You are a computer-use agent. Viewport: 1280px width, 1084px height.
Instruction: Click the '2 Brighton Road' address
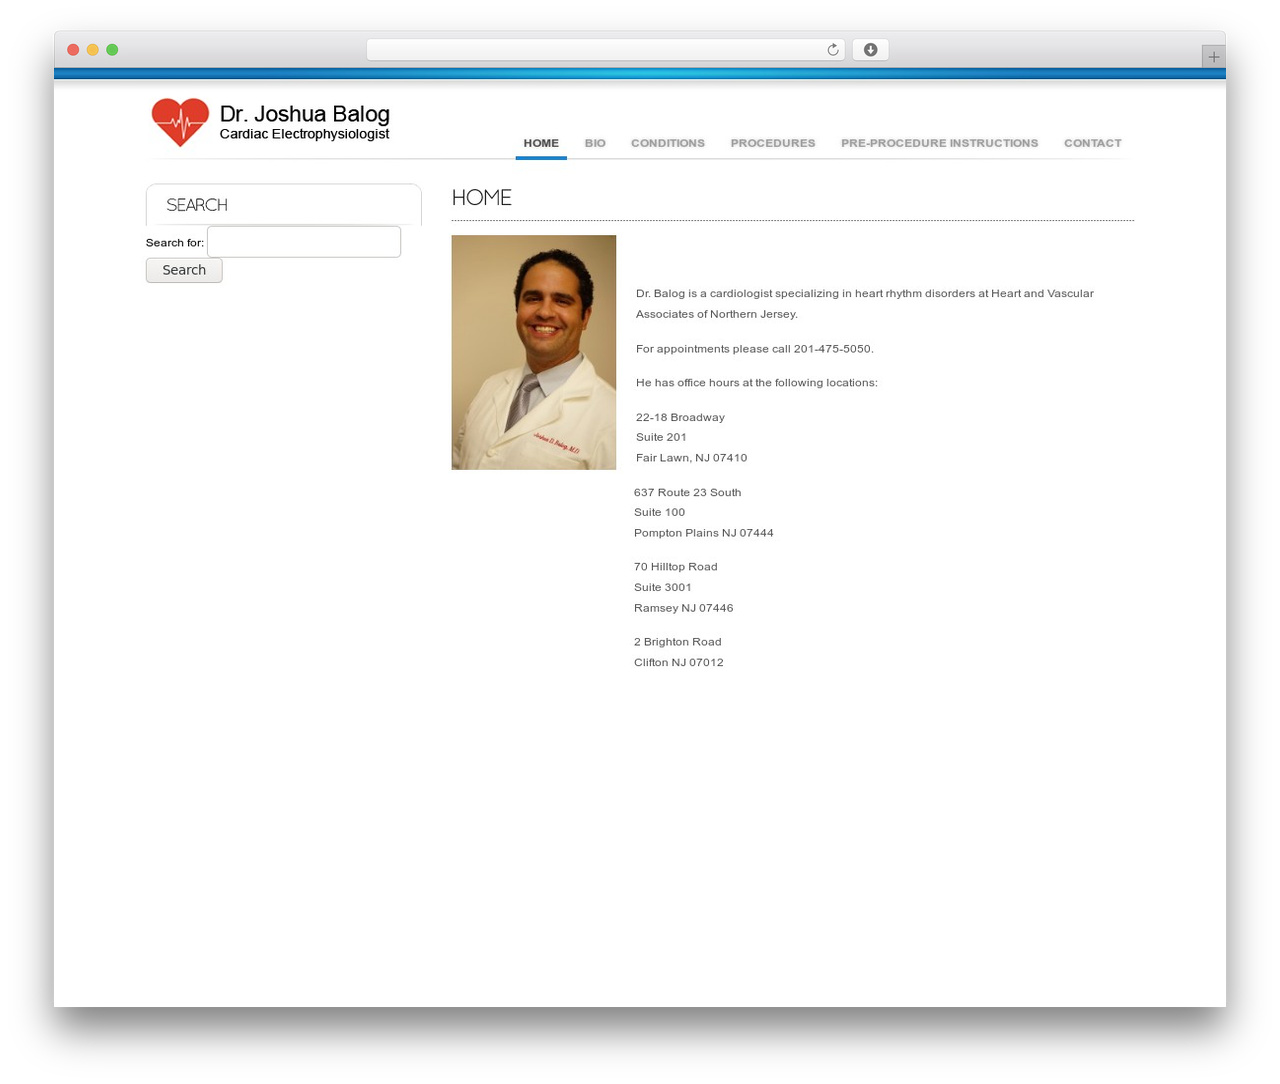(x=678, y=642)
